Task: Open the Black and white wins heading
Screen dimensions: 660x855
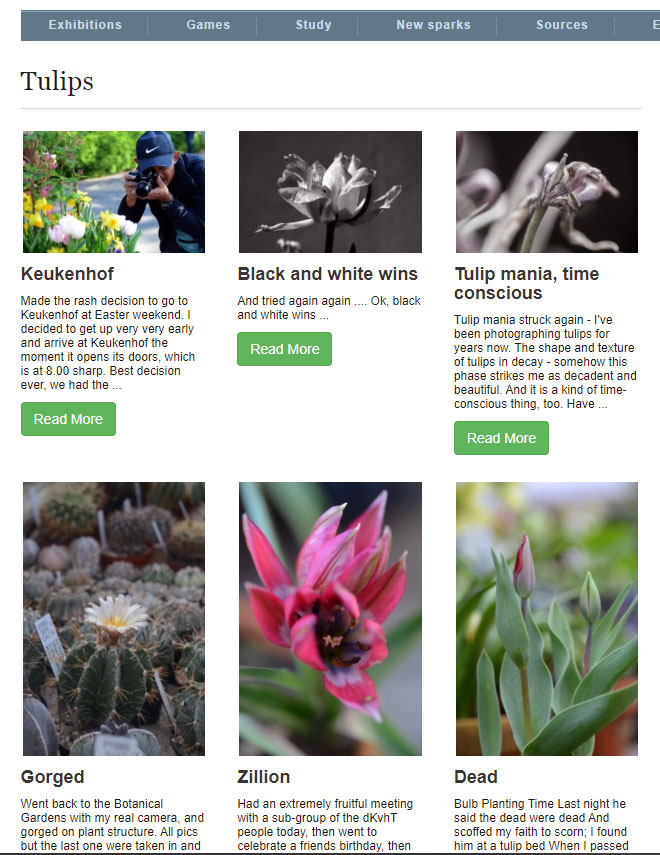Action: click(x=328, y=274)
